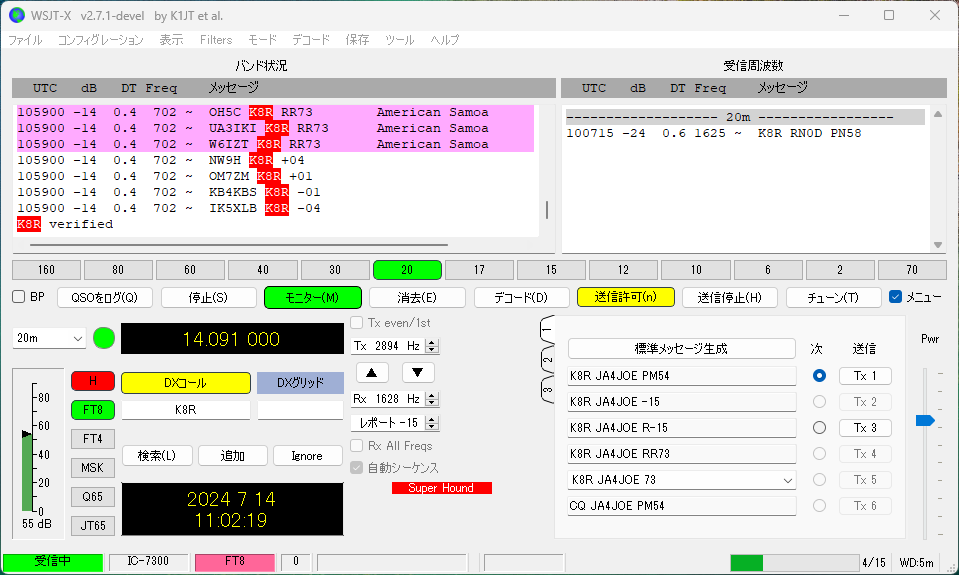This screenshot has width=959, height=575.
Task: Toggle the red H hound mode button
Action: pyautogui.click(x=93, y=381)
